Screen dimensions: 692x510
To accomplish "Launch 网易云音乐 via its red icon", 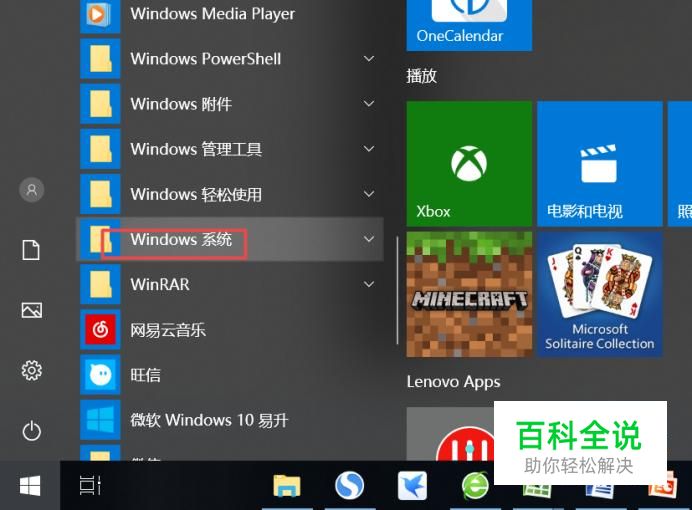I will pyautogui.click(x=100, y=330).
